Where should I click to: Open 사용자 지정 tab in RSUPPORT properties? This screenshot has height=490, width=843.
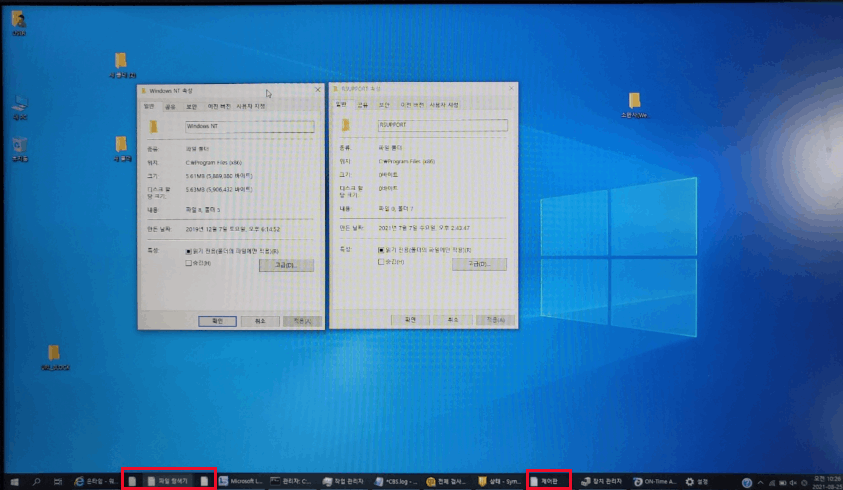(444, 105)
